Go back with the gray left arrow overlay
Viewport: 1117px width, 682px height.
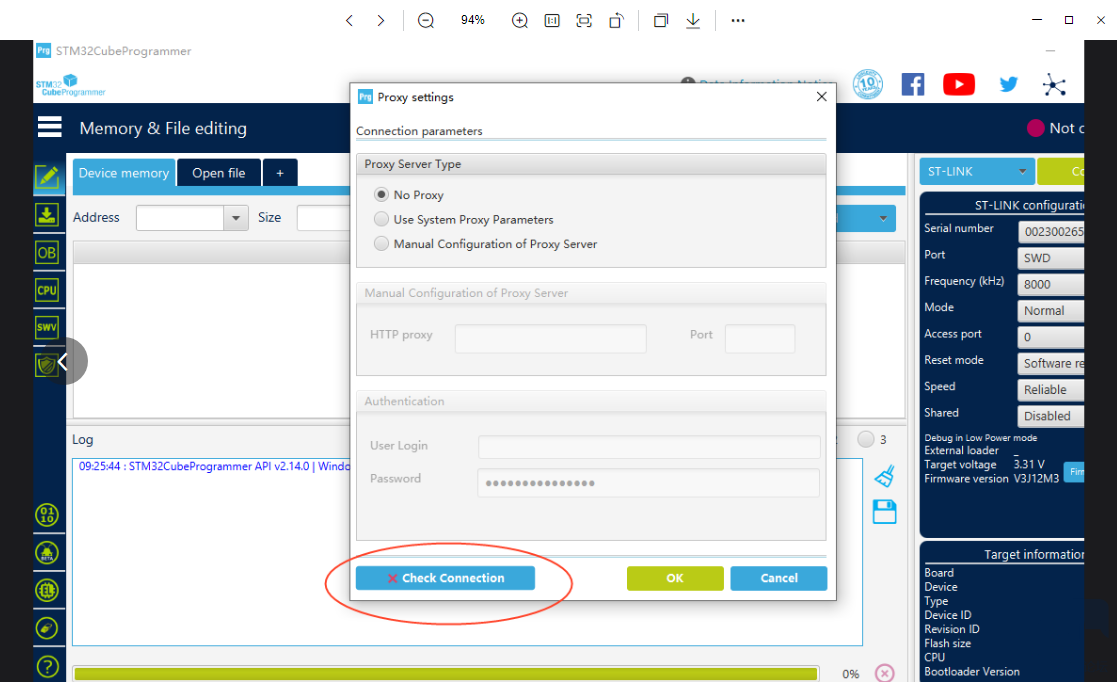click(63, 361)
